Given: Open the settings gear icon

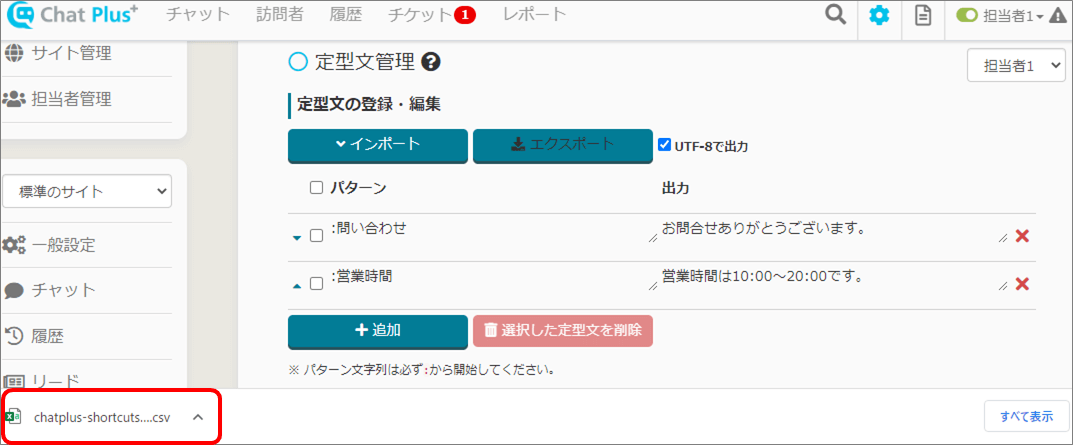Looking at the screenshot, I should coord(879,16).
